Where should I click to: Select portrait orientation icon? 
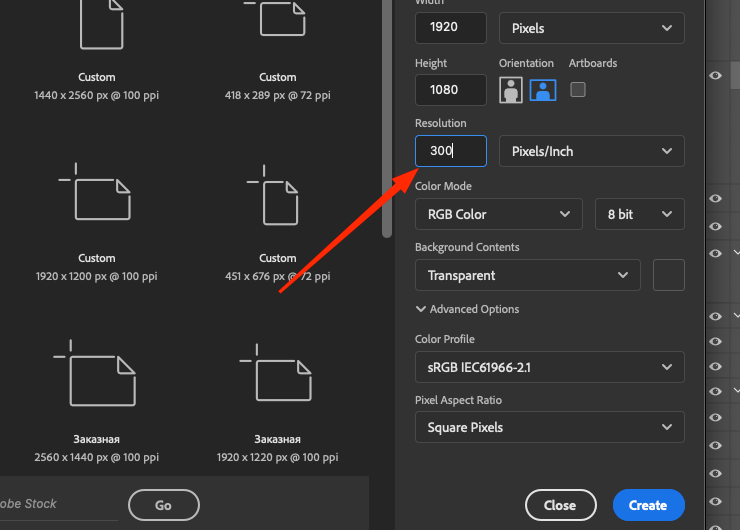point(511,90)
